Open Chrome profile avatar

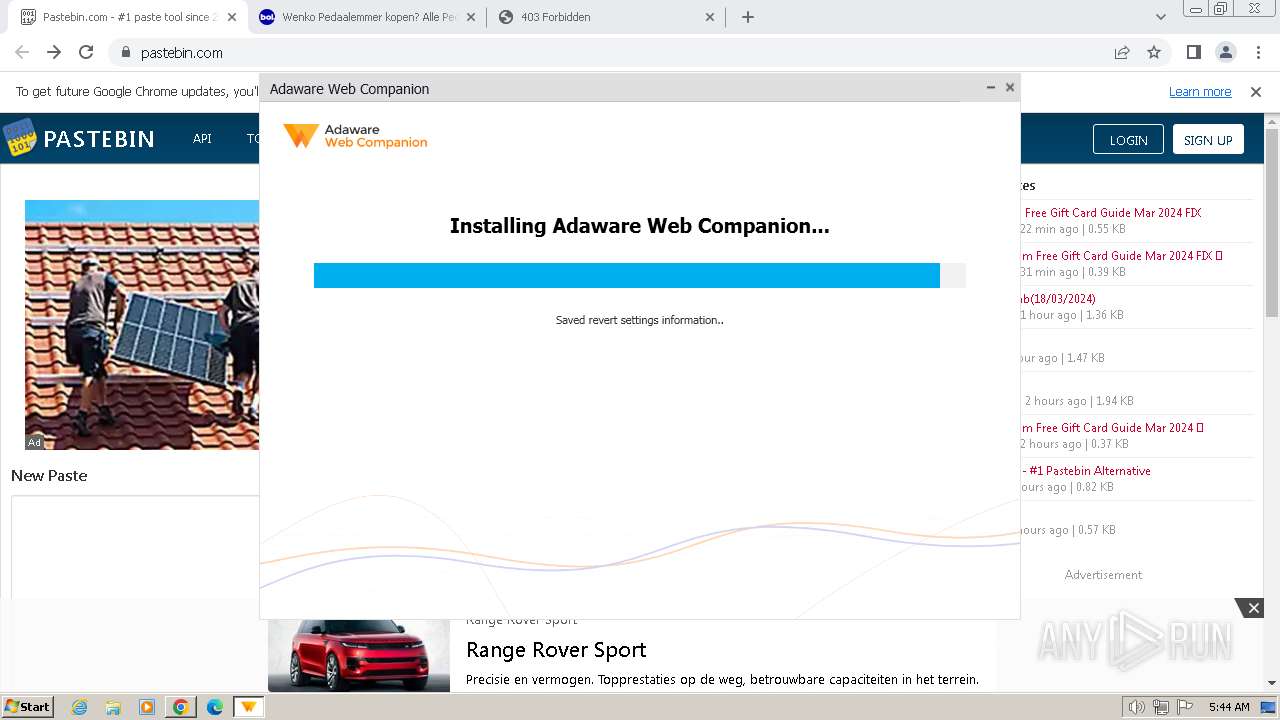point(1226,52)
